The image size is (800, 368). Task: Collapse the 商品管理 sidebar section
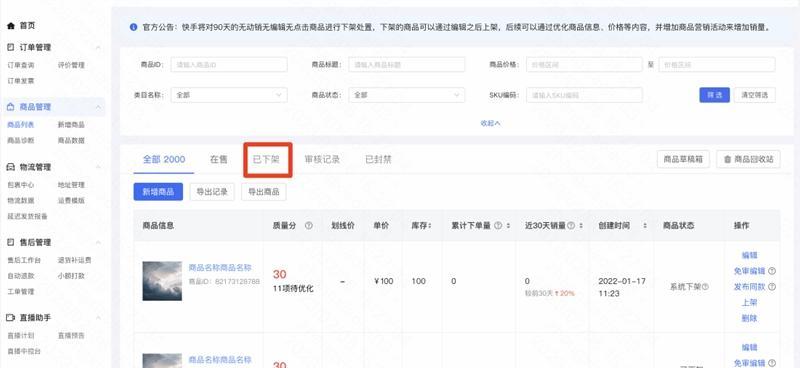click(98, 107)
